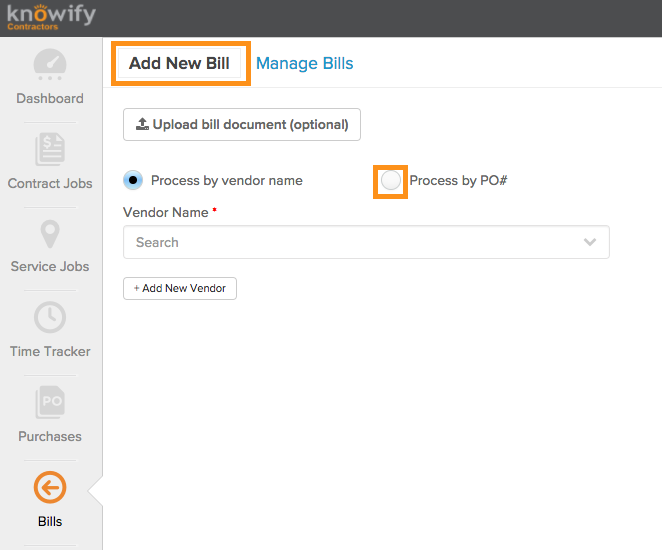The image size is (662, 550).
Task: Click the Purchases label in sidebar
Action: 50,436
